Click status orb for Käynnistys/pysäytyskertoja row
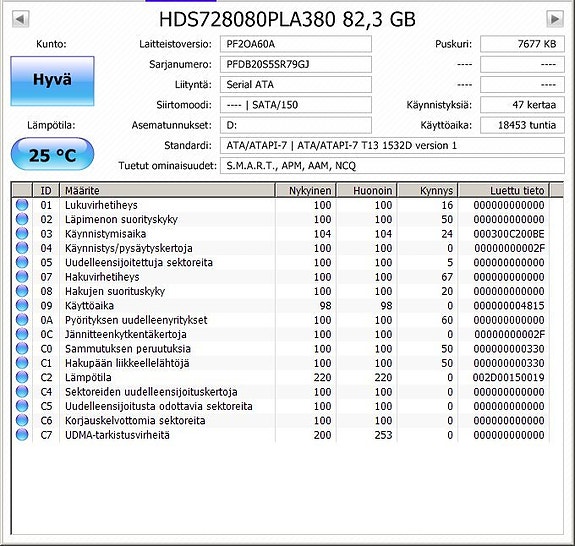Image resolution: width=575 pixels, height=546 pixels. pyautogui.click(x=22, y=248)
